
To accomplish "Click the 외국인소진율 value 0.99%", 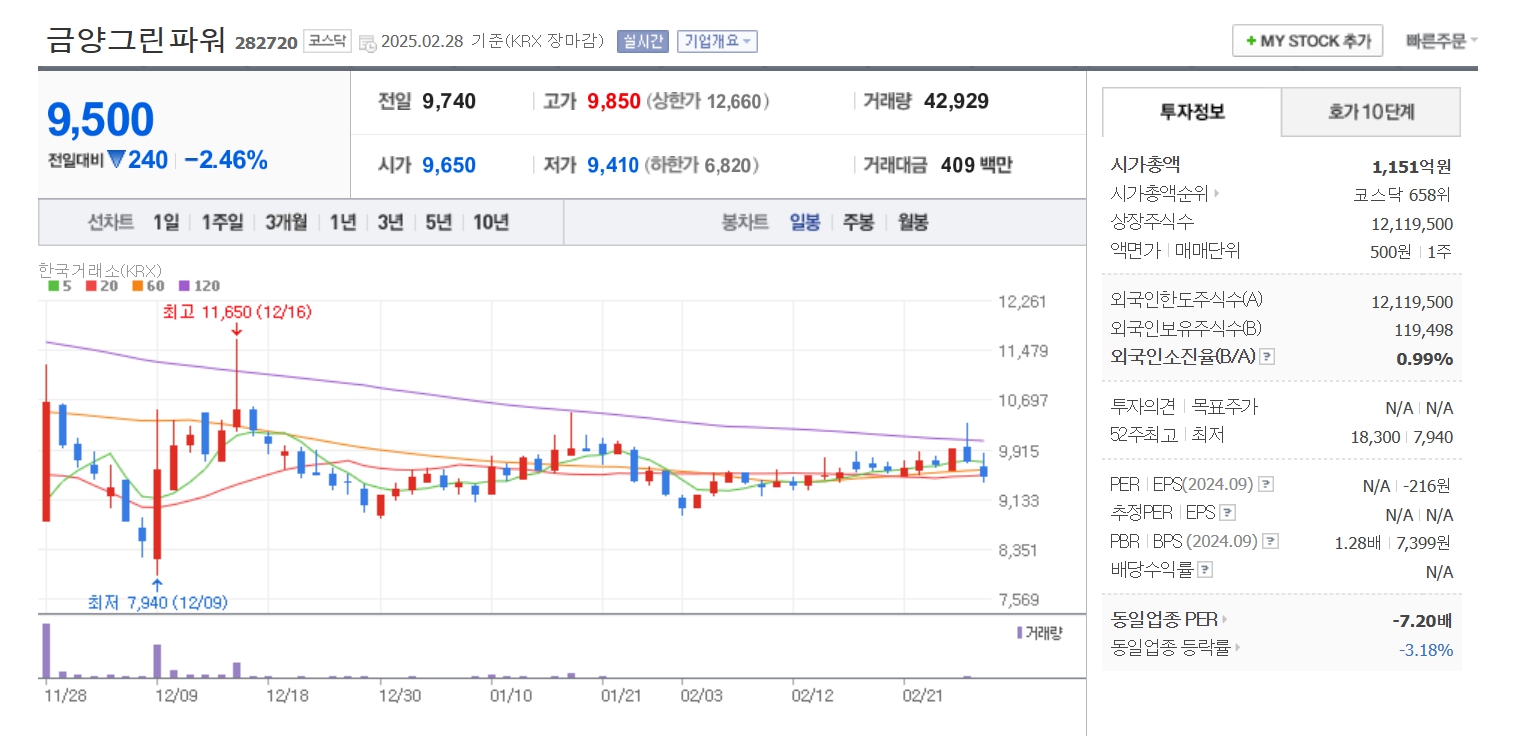I will [1425, 358].
